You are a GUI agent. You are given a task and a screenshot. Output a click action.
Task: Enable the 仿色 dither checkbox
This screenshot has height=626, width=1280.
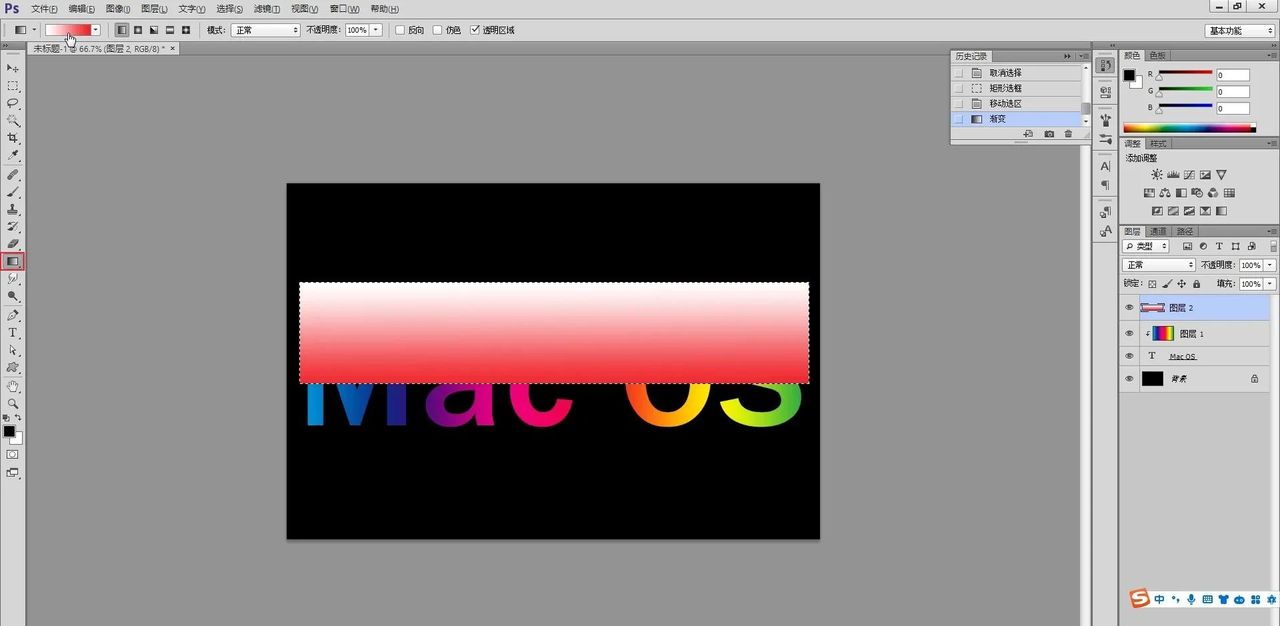pyautogui.click(x=438, y=30)
